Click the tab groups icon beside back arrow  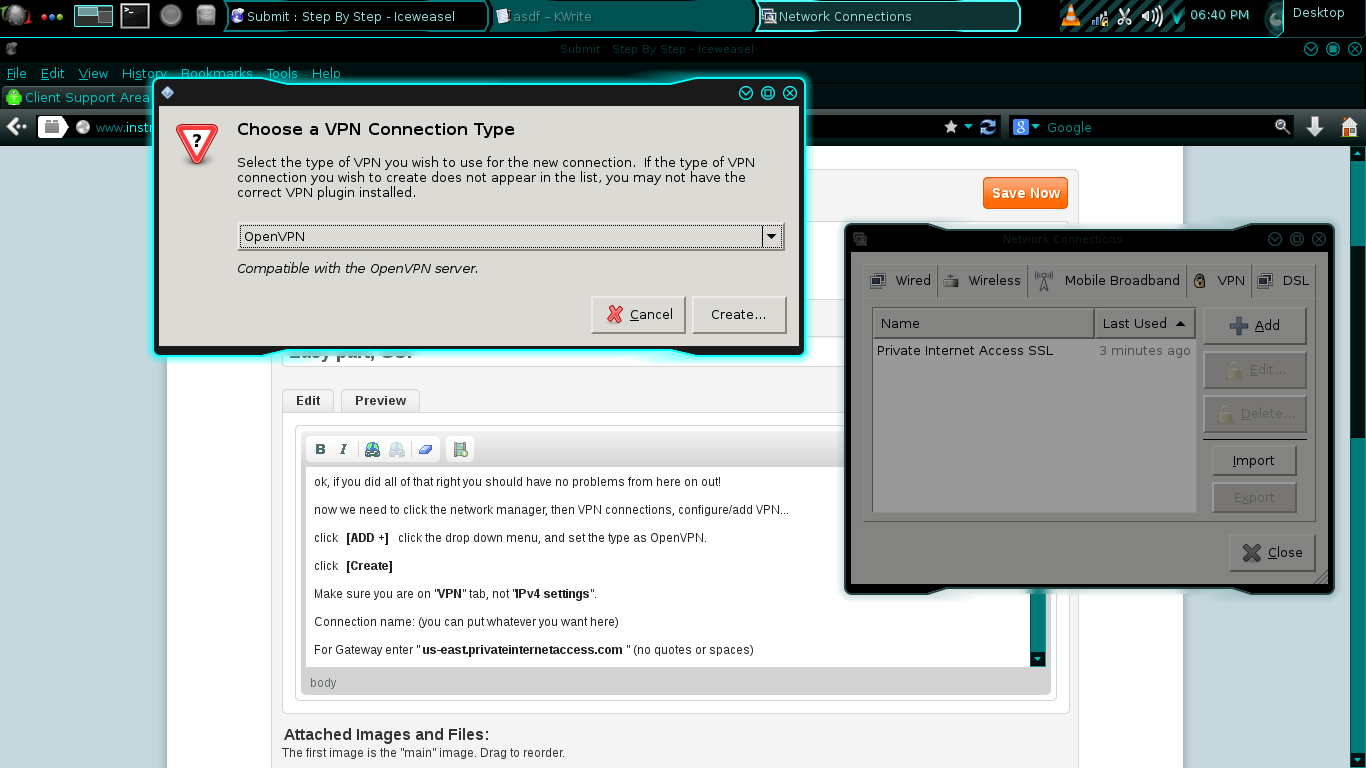[52, 127]
